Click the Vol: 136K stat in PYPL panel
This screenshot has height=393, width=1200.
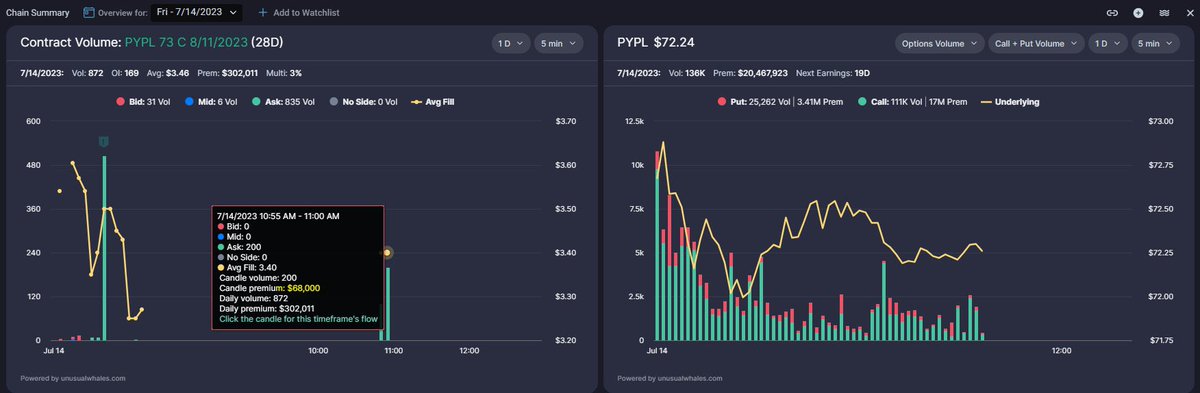688,74
